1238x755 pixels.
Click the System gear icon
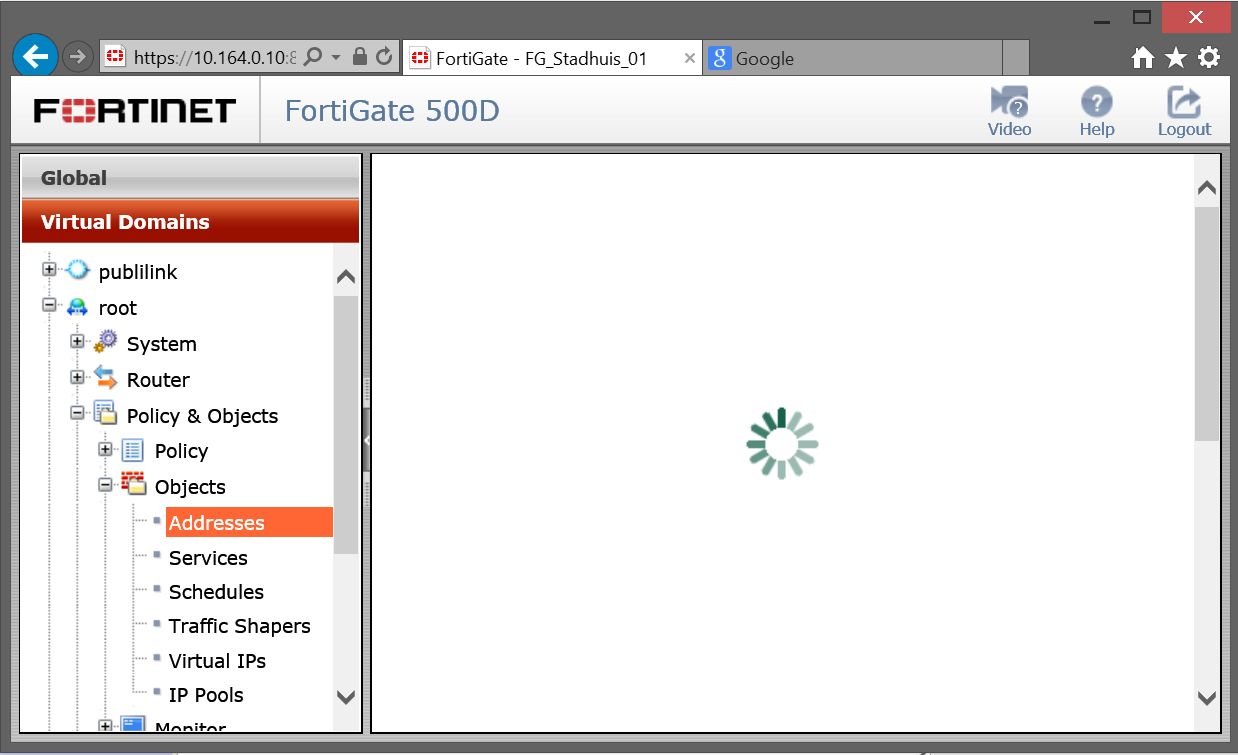[105, 342]
